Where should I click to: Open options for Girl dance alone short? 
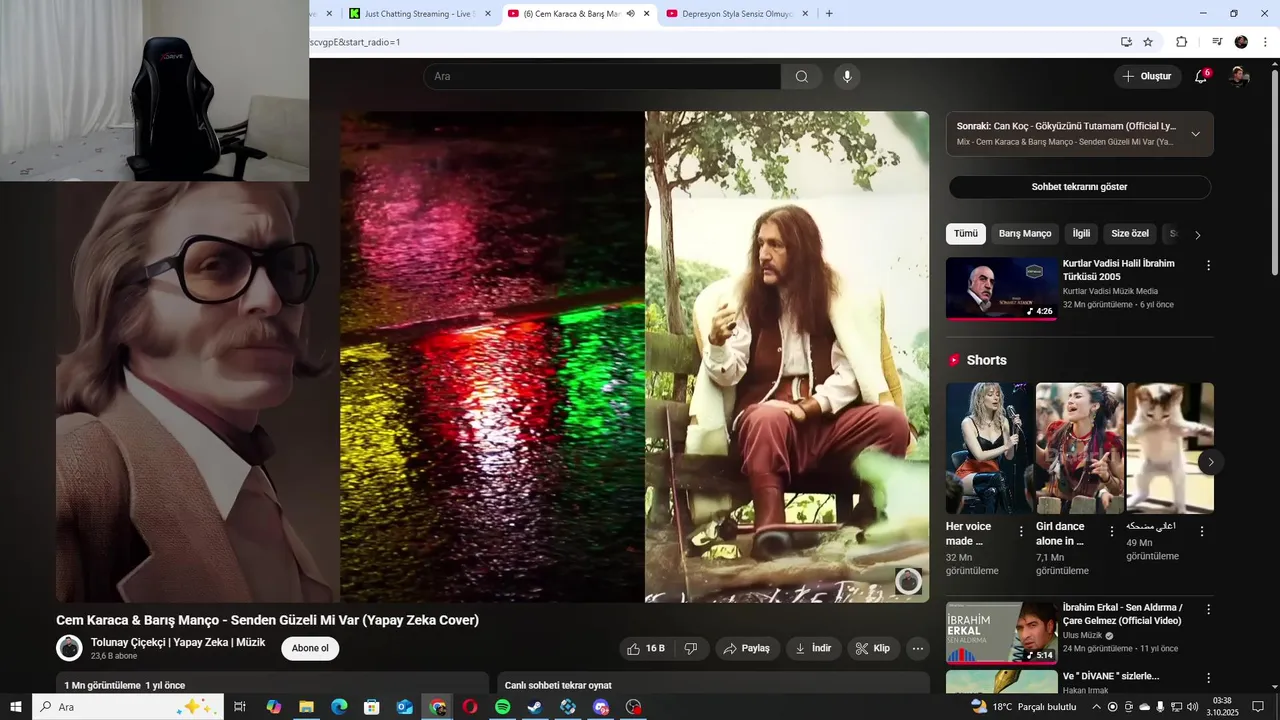pyautogui.click(x=1111, y=532)
